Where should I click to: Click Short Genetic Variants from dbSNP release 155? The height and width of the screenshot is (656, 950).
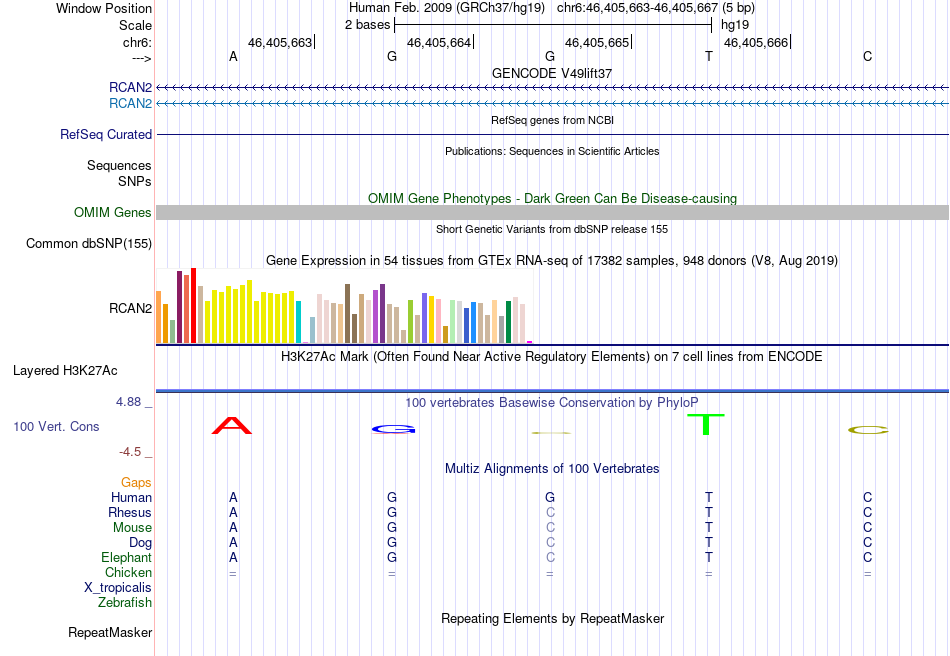[552, 229]
